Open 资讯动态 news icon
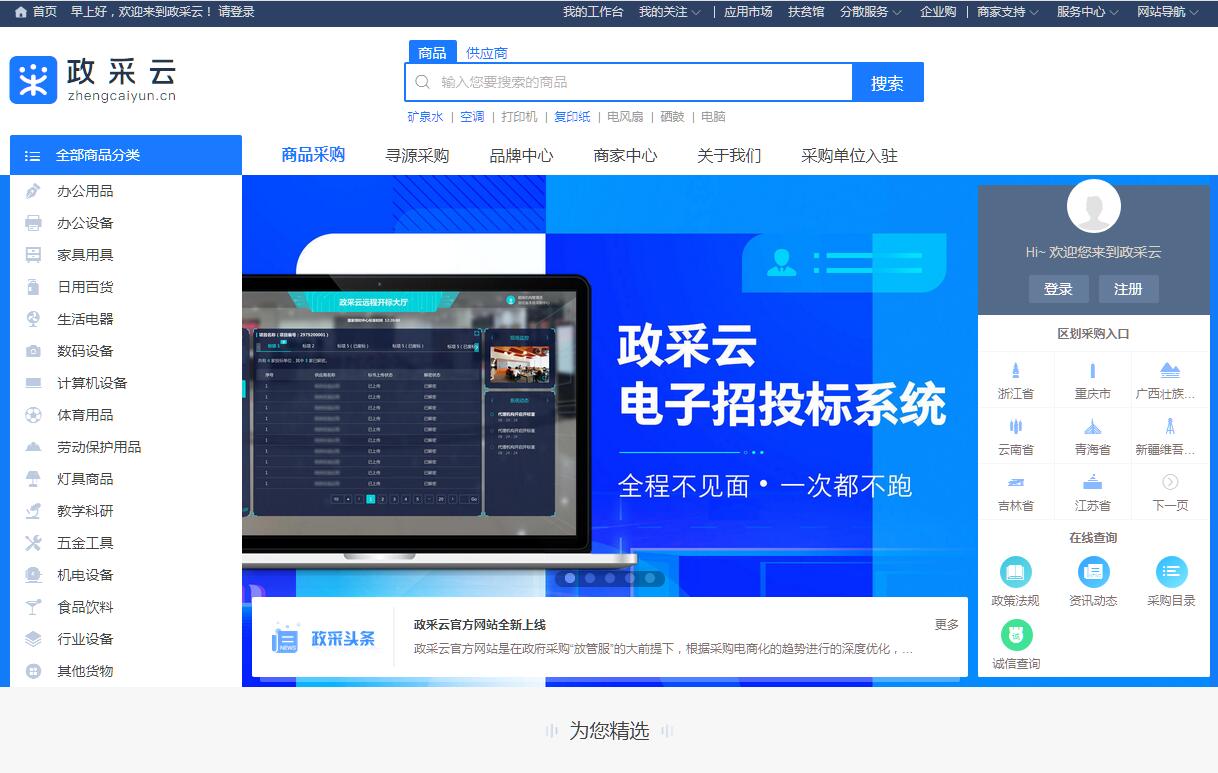The height and width of the screenshot is (773, 1218). tap(1093, 572)
